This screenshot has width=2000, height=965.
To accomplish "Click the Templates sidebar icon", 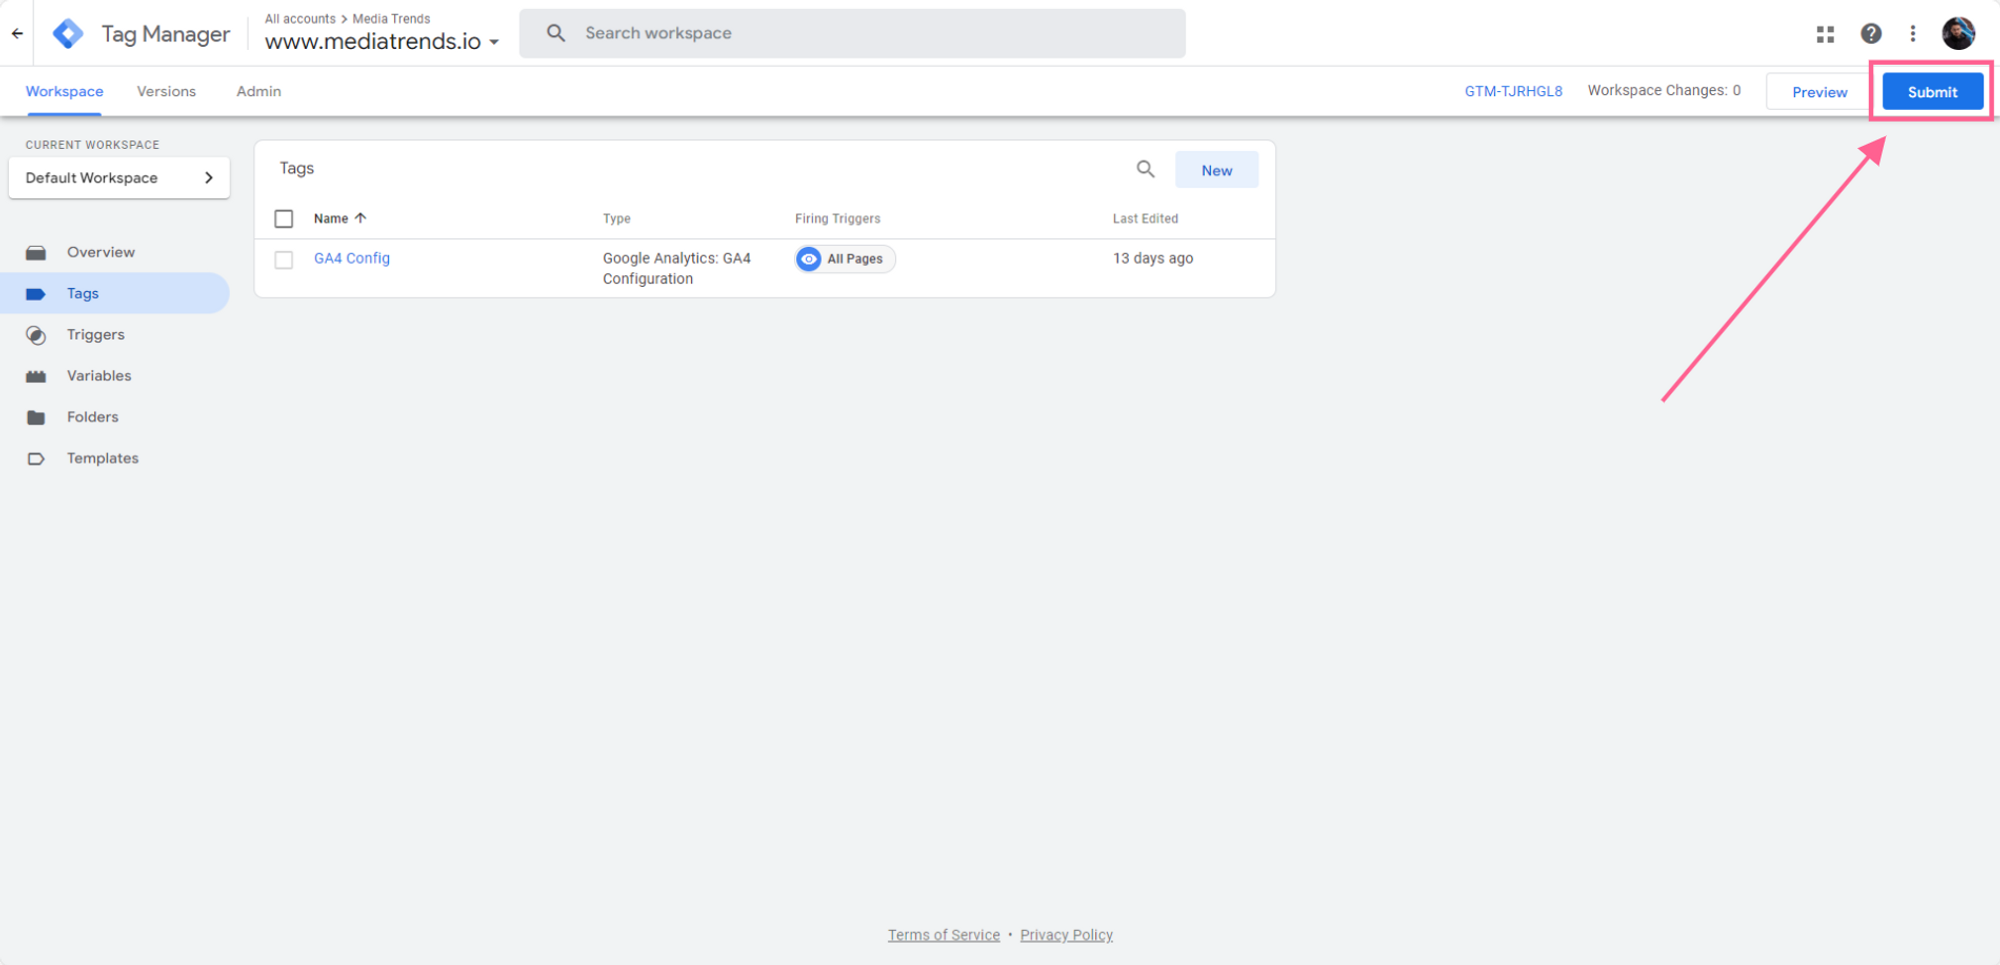I will [36, 459].
